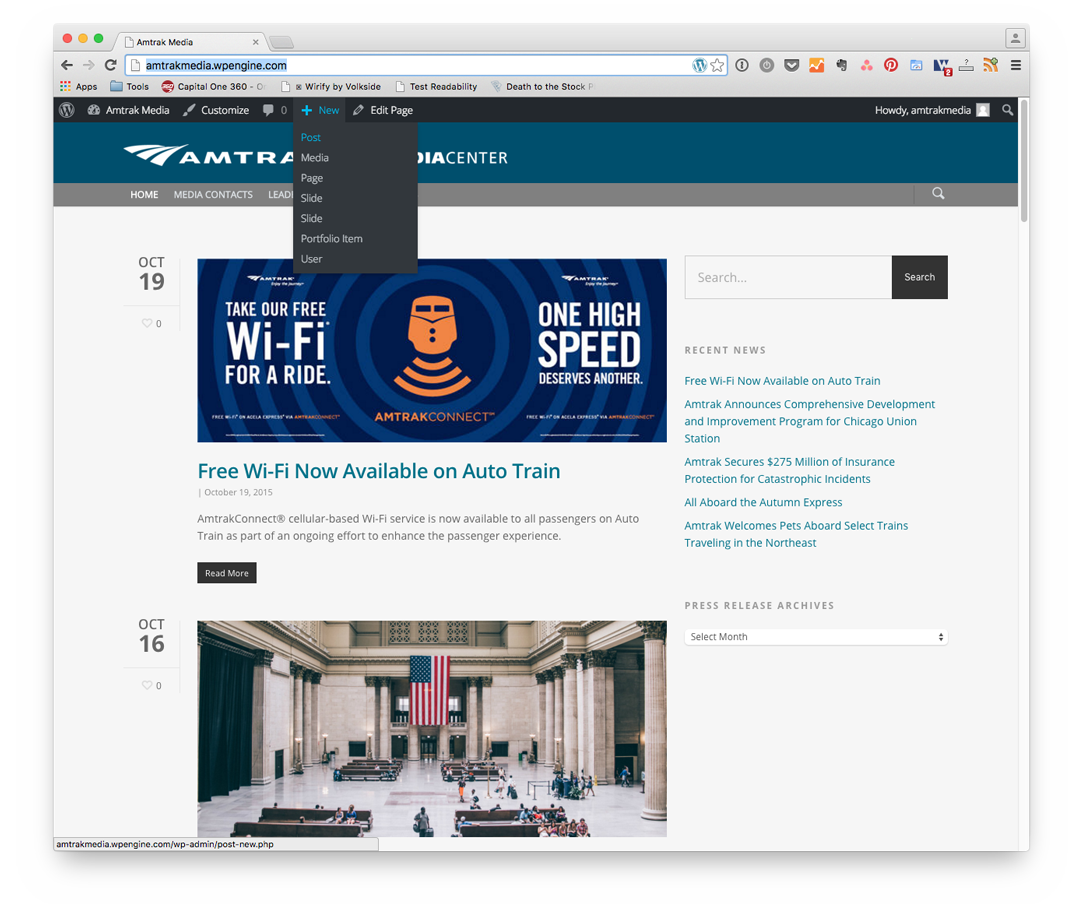Open the Pocket extension icon
Viewport: 1085px width, 904px height.
pos(792,65)
